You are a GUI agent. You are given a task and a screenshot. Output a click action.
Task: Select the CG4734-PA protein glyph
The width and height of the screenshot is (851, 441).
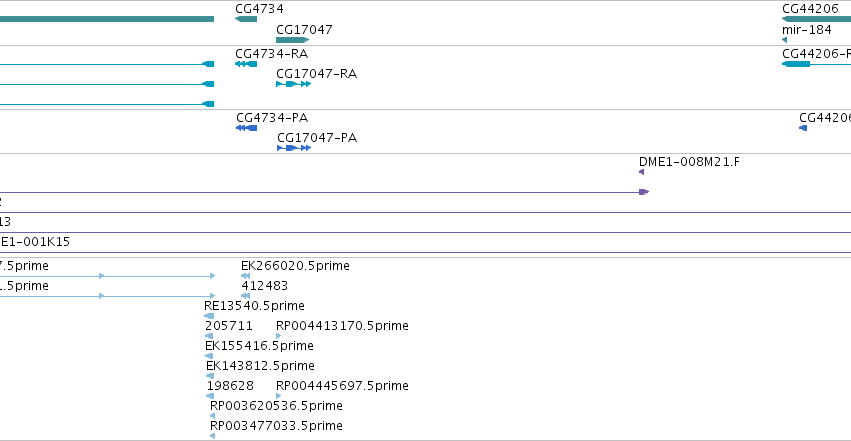point(246,128)
